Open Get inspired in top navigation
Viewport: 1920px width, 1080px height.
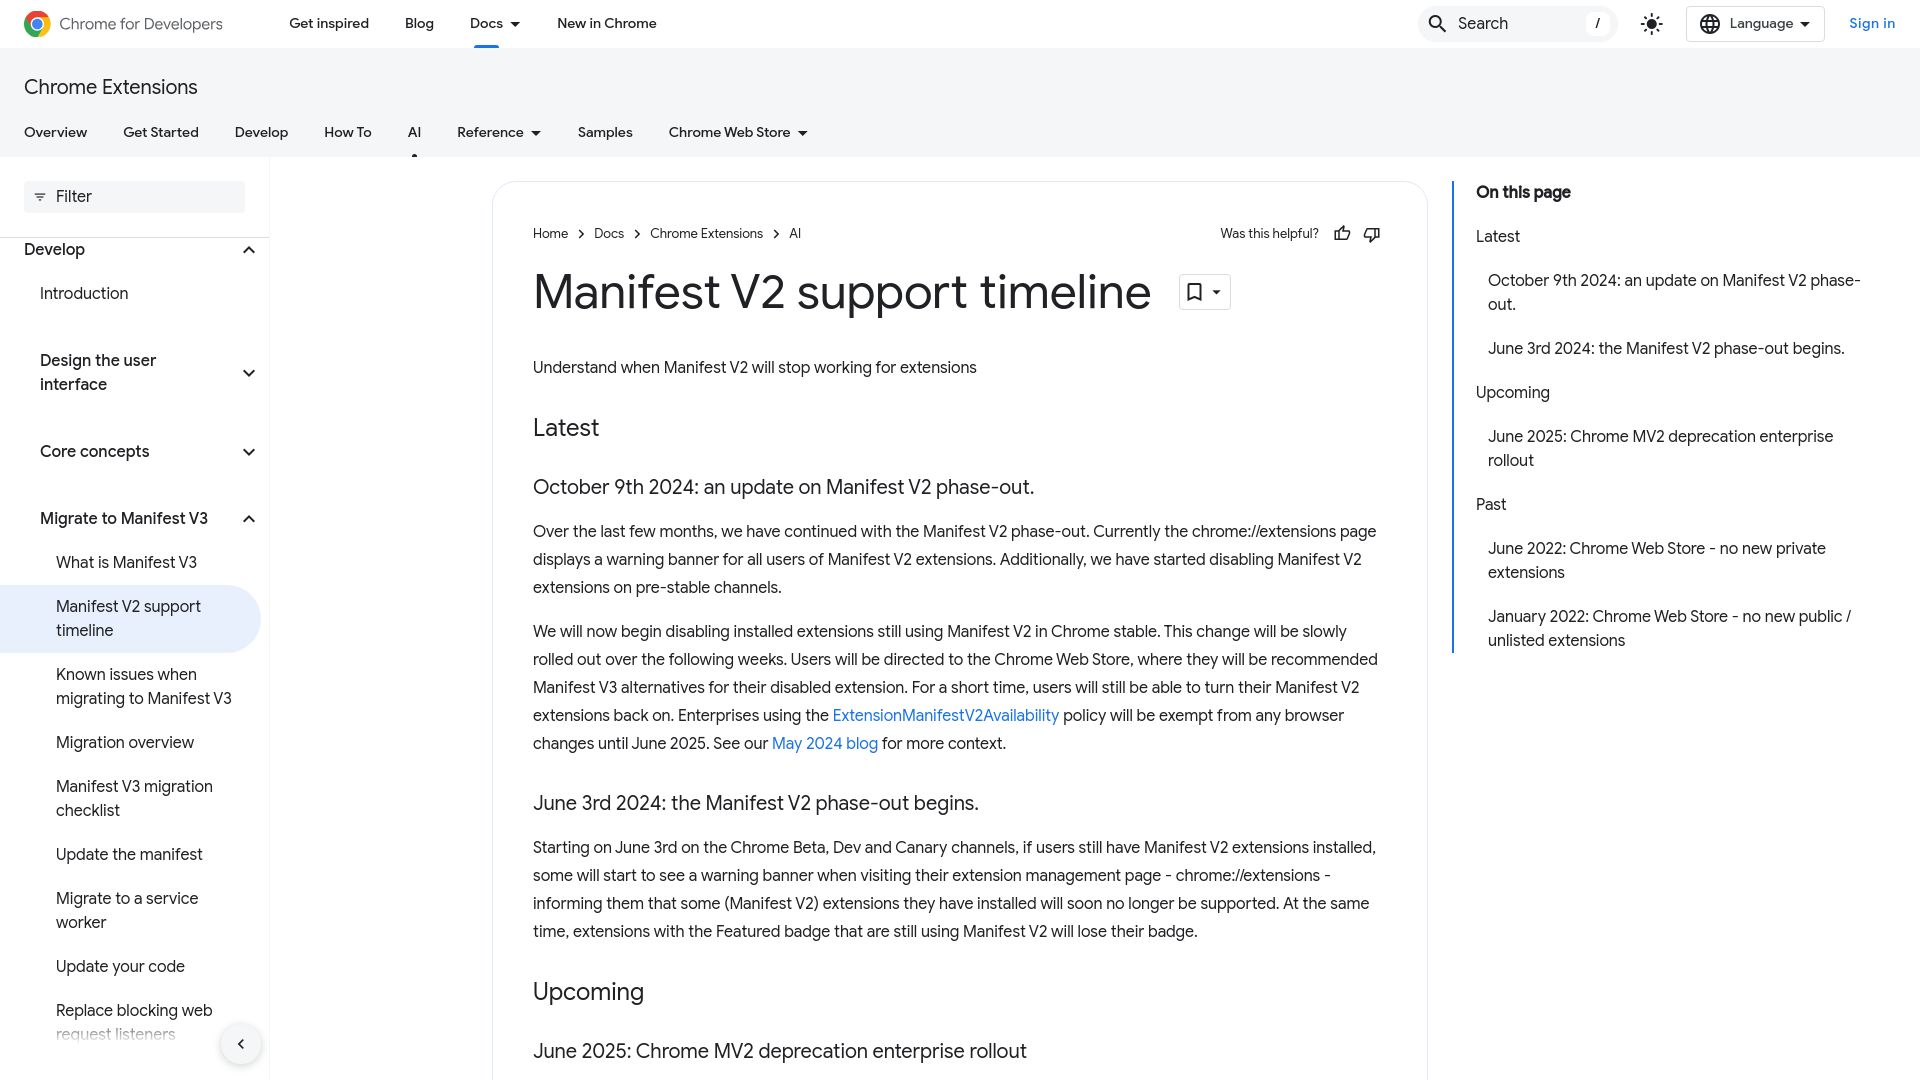329,24
